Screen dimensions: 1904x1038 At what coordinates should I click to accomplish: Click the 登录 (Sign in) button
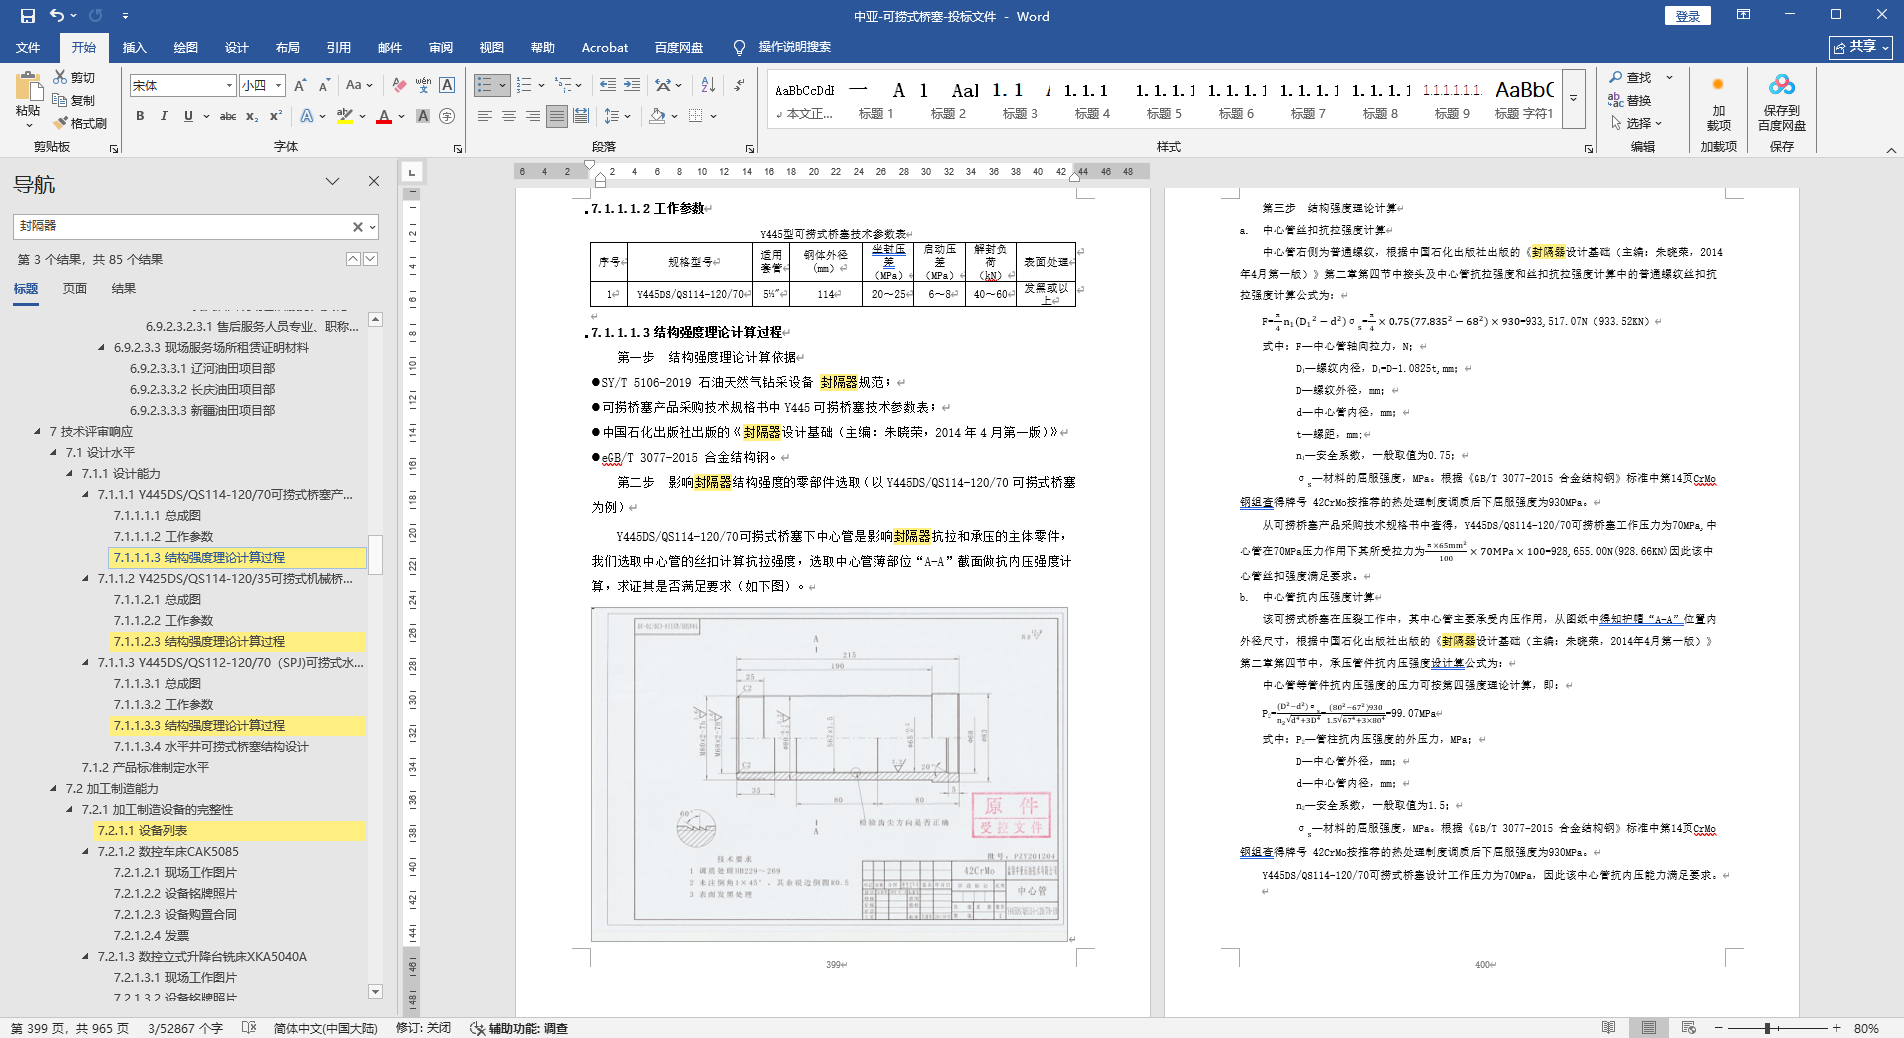click(1687, 16)
